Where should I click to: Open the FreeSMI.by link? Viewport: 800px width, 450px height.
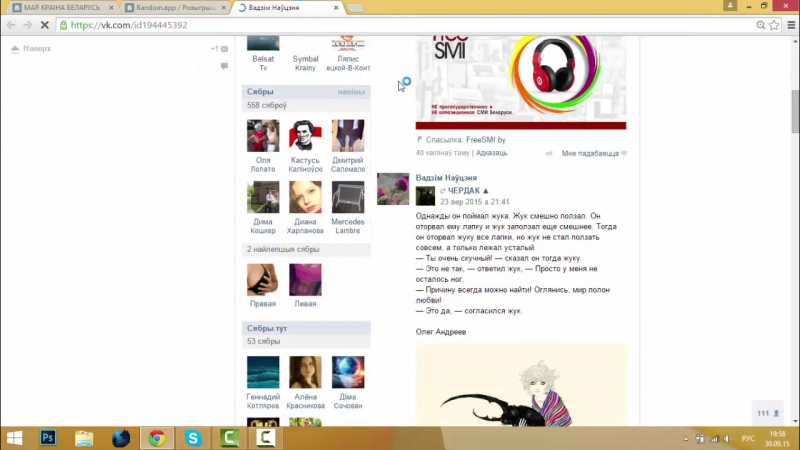[x=485, y=140]
